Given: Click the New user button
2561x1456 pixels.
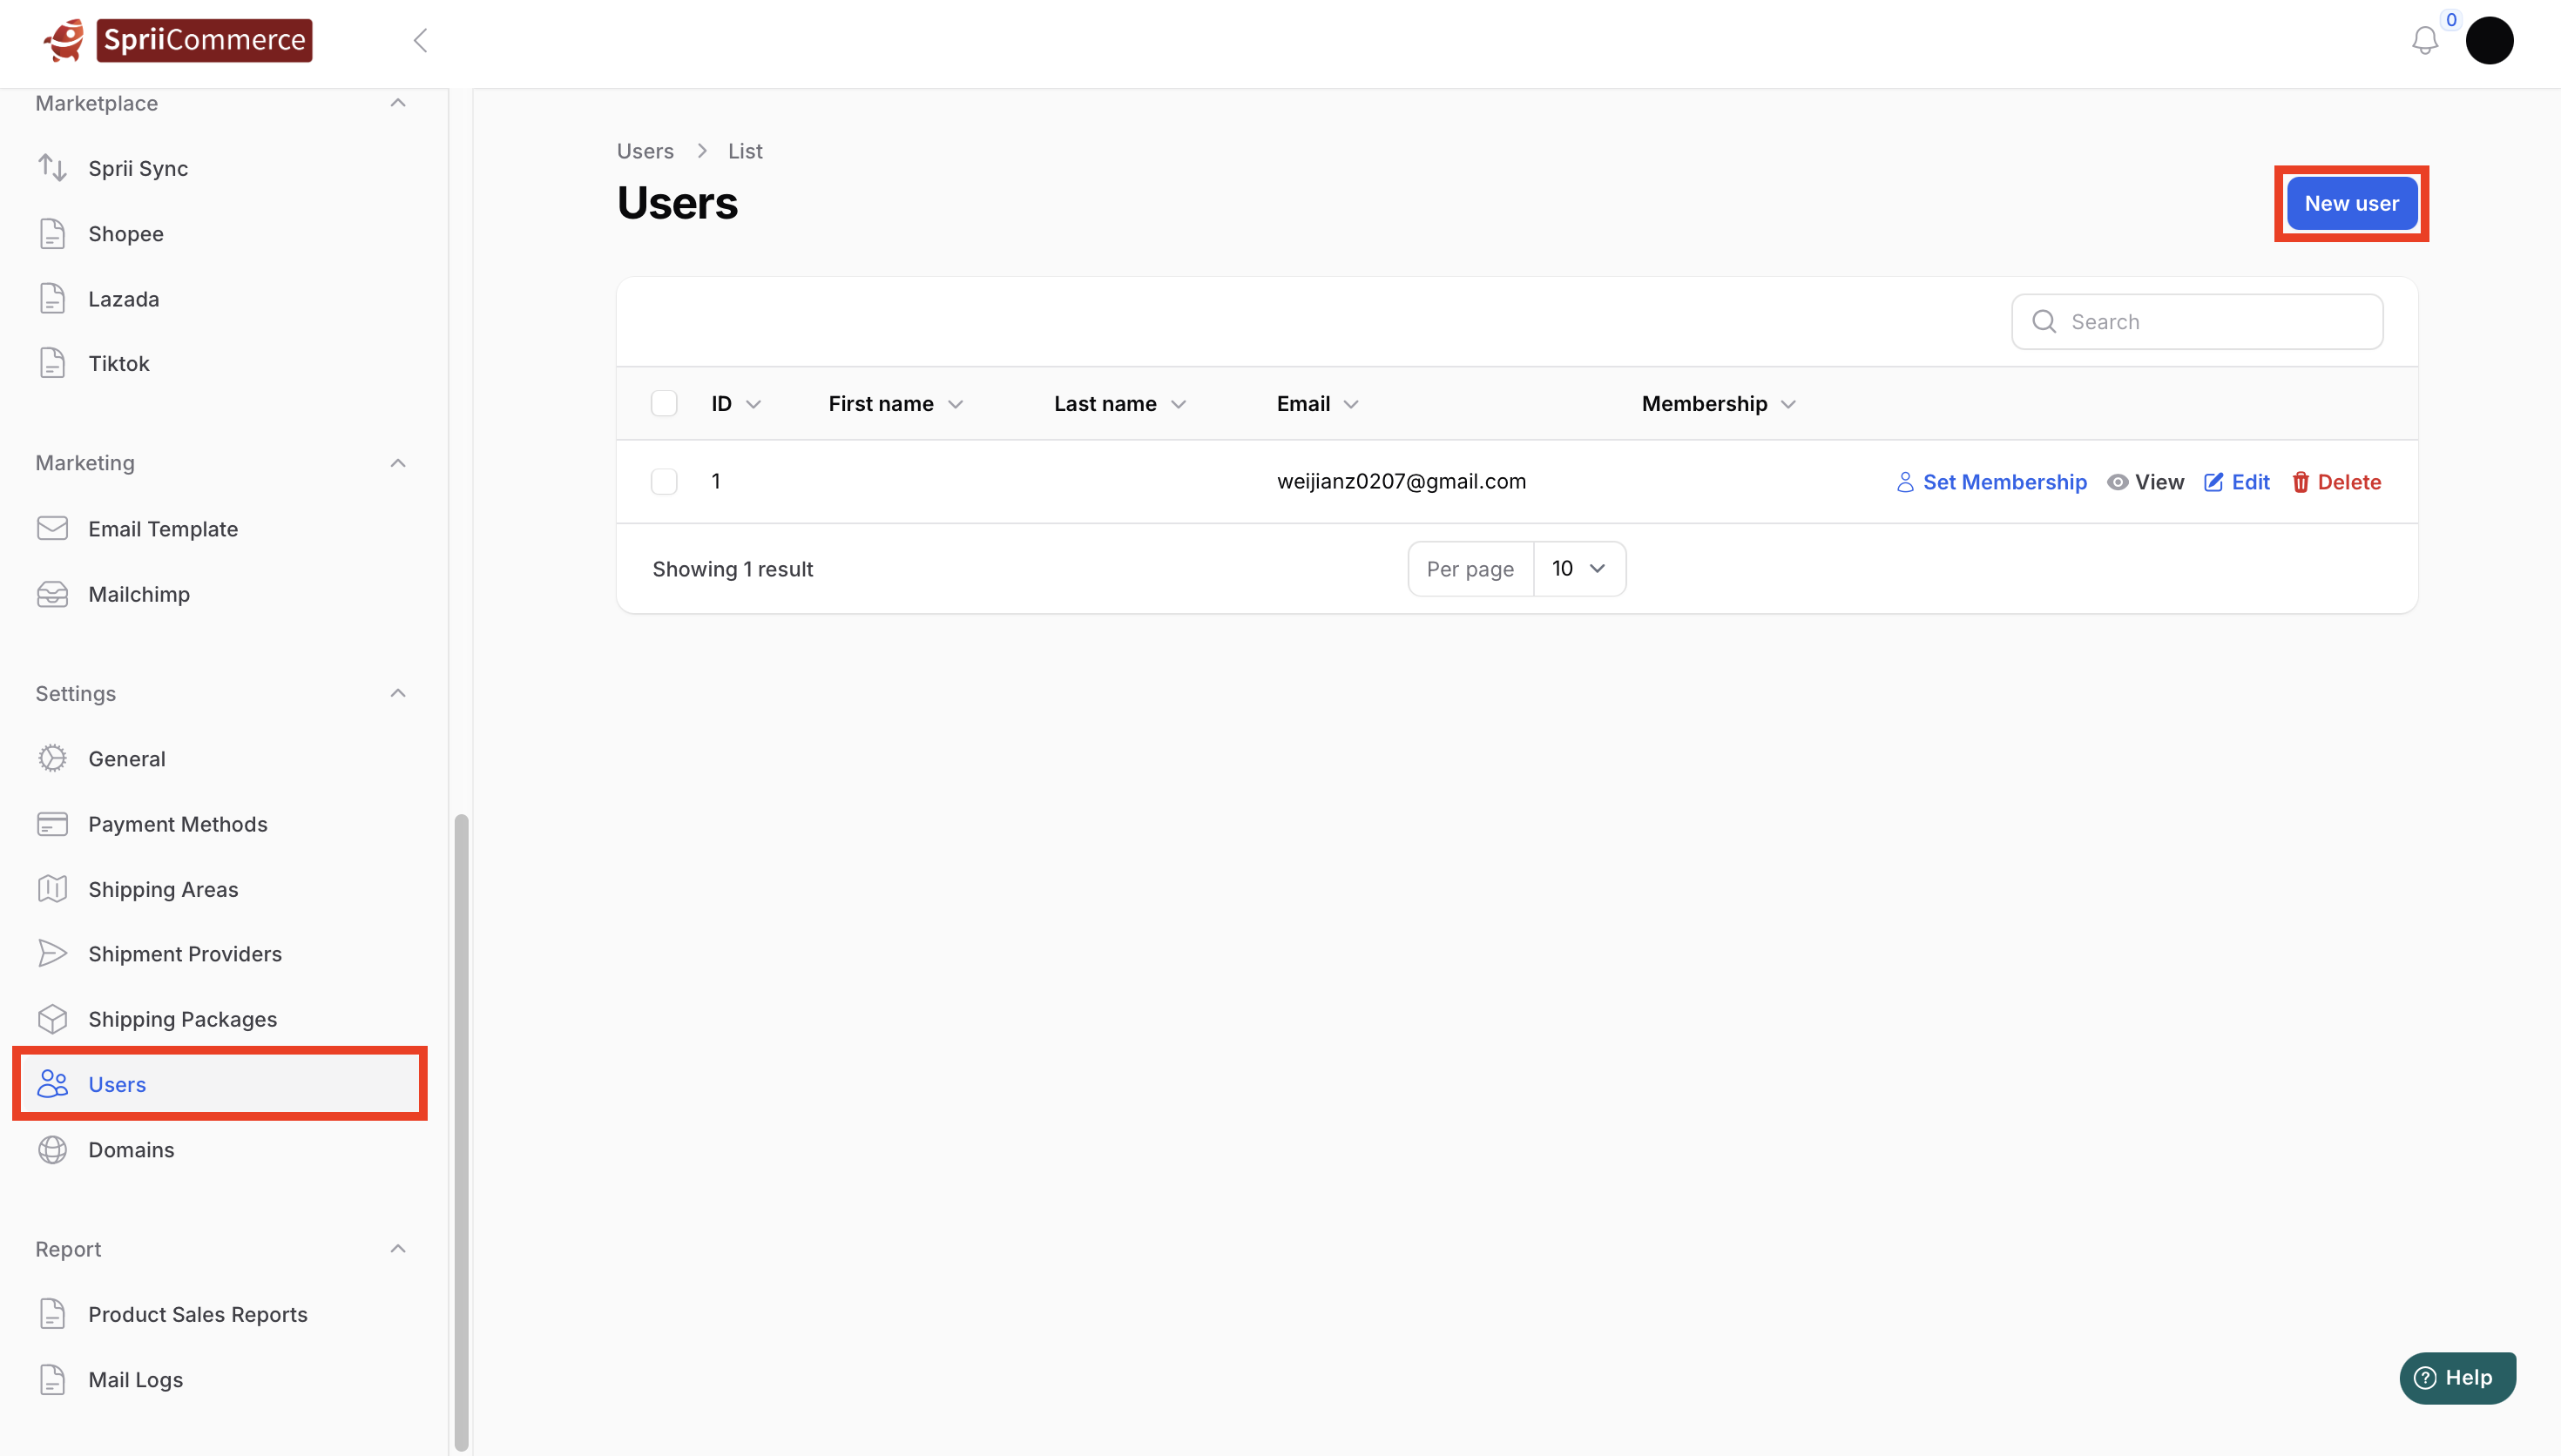Looking at the screenshot, I should pyautogui.click(x=2350, y=203).
